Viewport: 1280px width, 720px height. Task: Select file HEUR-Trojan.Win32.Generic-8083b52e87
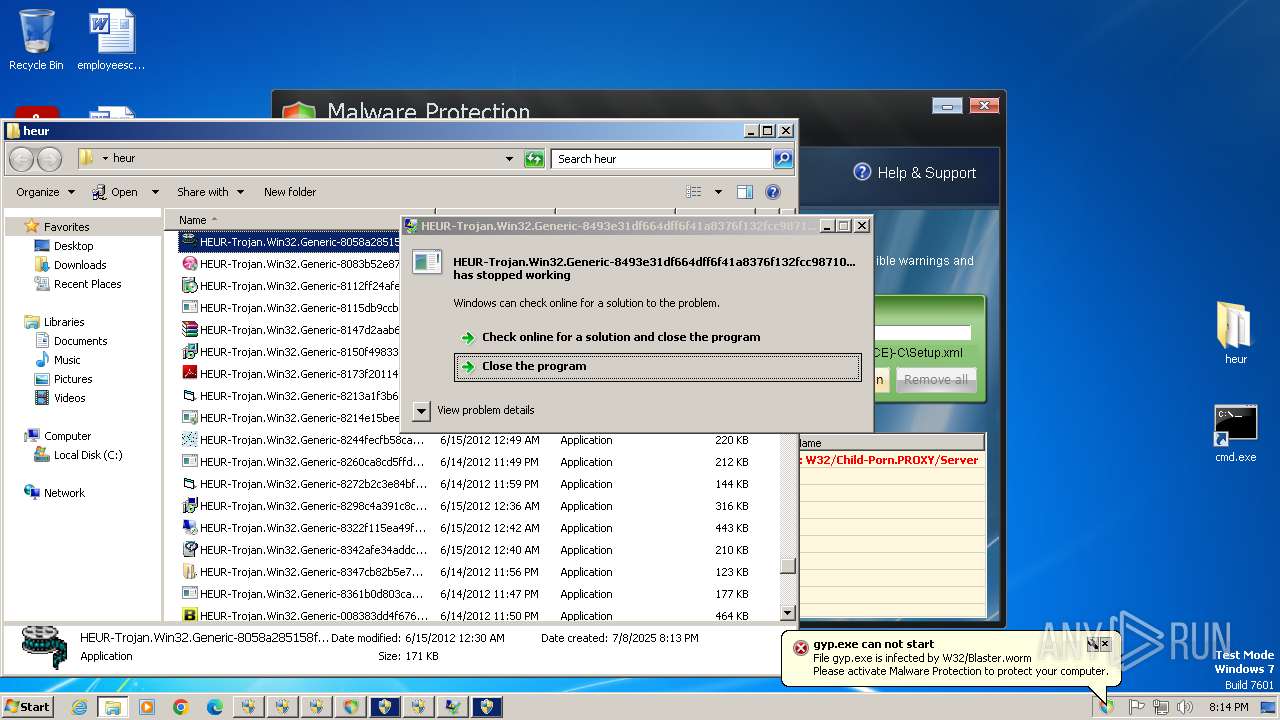(290, 264)
